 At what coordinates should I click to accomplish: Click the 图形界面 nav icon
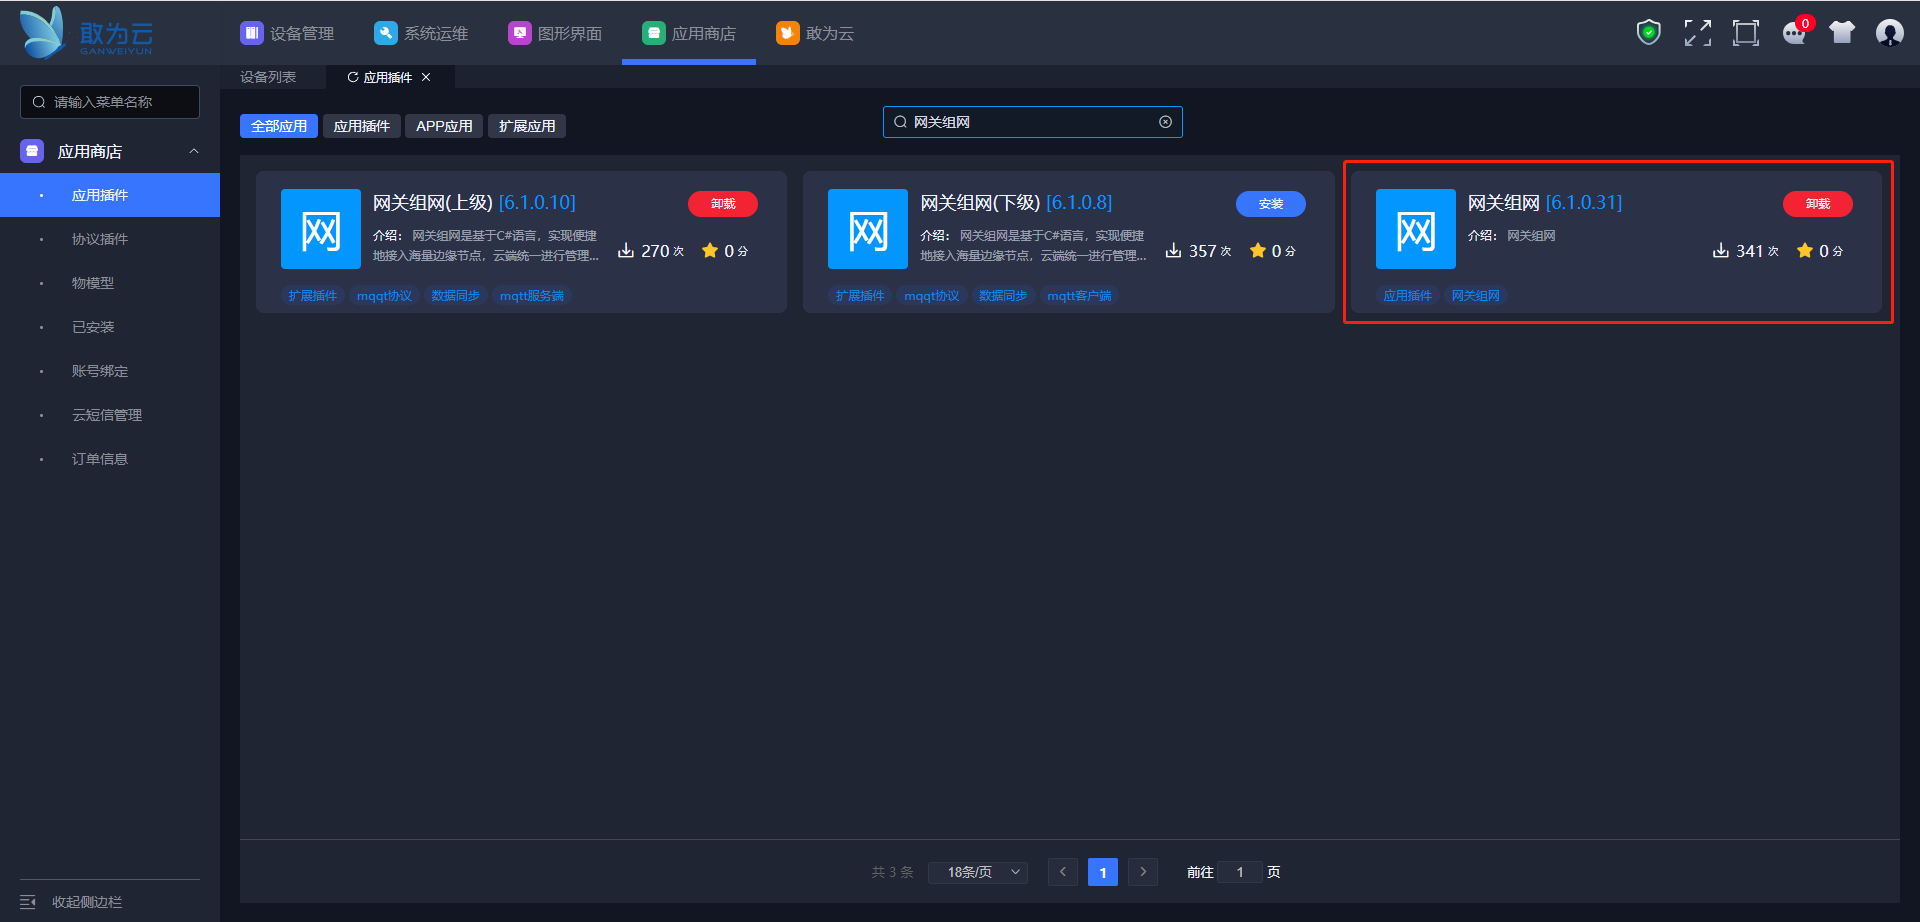point(519,33)
